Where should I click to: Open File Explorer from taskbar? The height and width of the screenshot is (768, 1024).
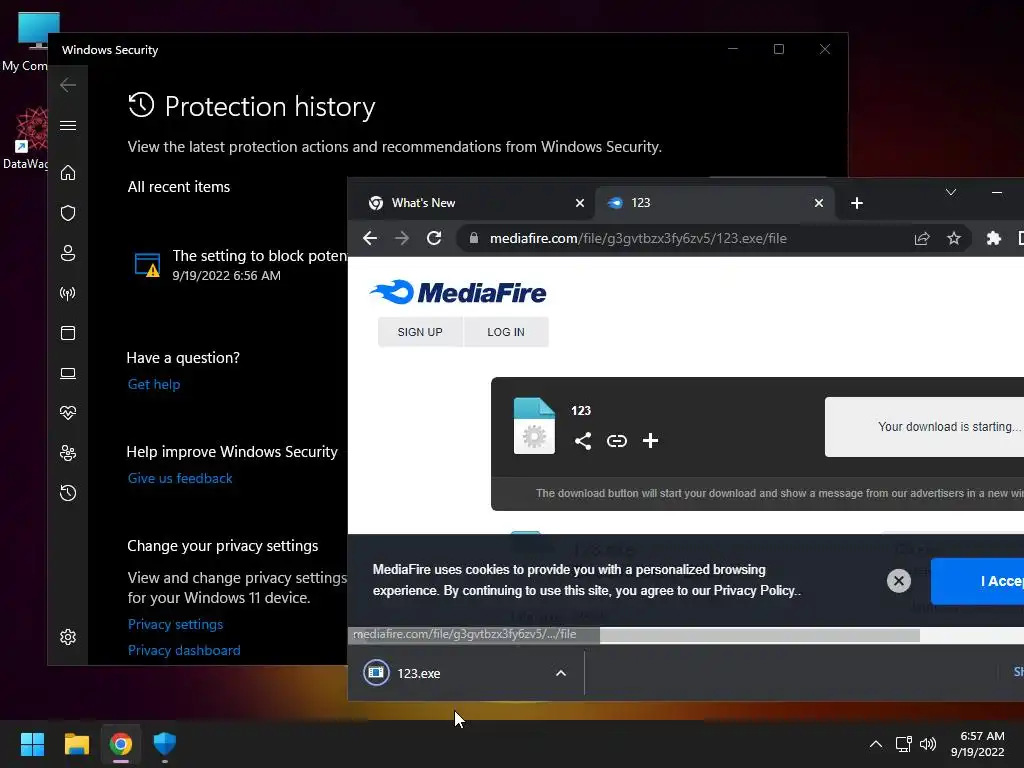(76, 744)
